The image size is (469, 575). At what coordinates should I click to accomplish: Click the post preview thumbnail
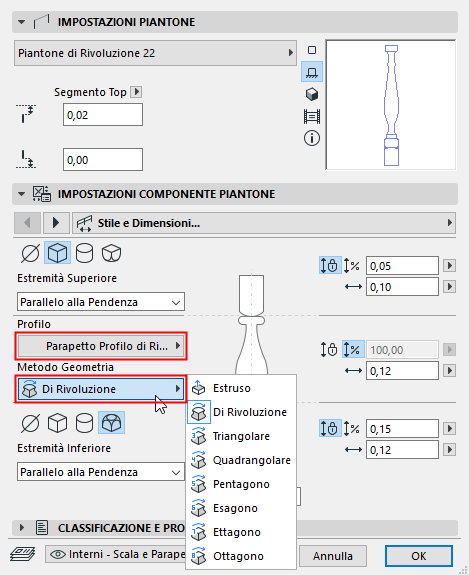click(391, 105)
